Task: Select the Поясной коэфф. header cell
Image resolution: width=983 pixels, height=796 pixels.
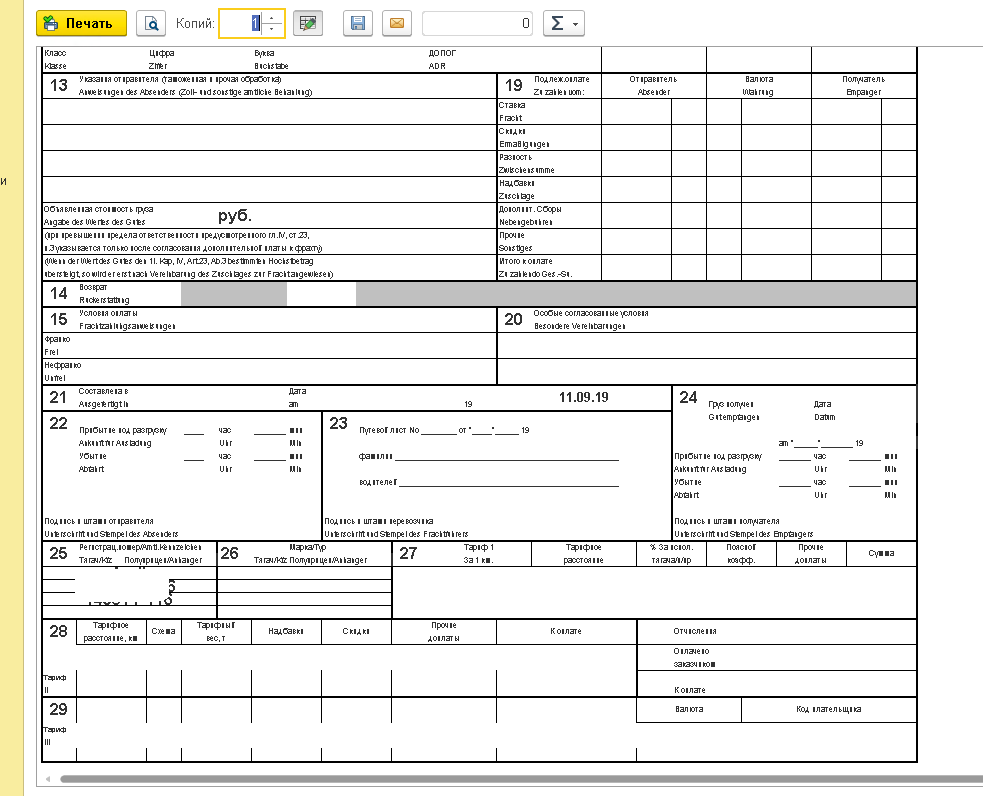Action: pos(741,553)
